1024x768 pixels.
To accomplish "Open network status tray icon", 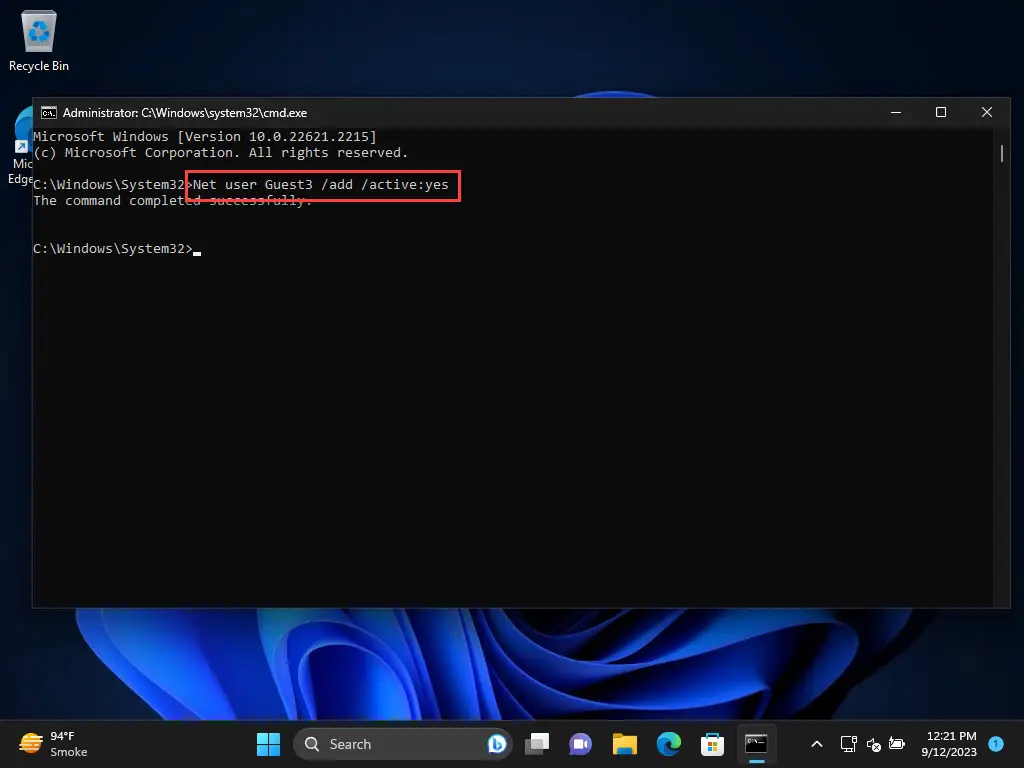I will click(x=848, y=744).
